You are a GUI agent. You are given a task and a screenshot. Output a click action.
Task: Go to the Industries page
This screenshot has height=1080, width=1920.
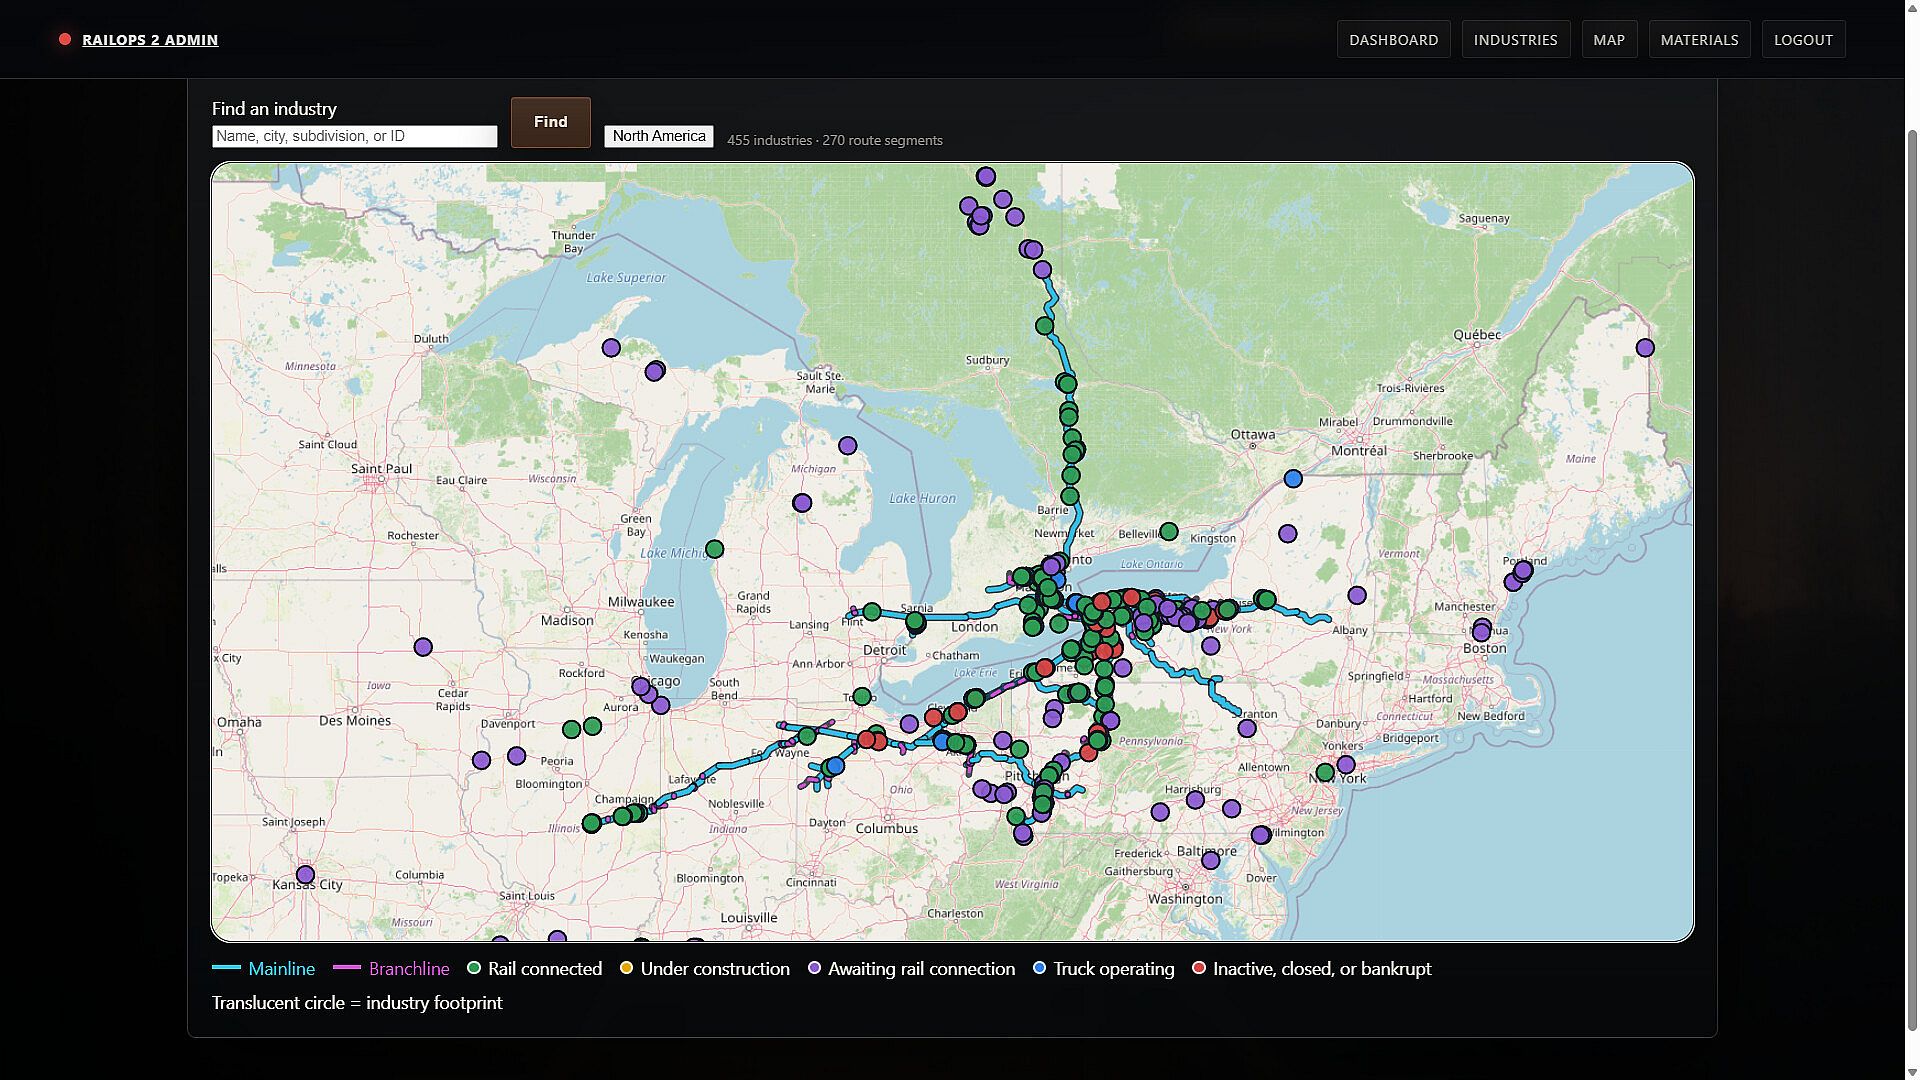click(x=1515, y=40)
